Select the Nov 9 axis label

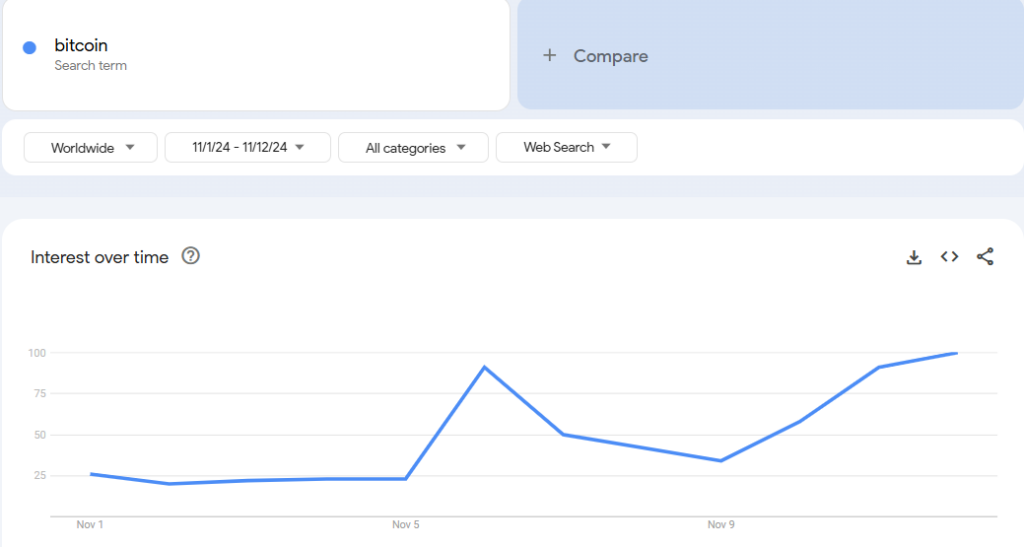click(x=721, y=525)
